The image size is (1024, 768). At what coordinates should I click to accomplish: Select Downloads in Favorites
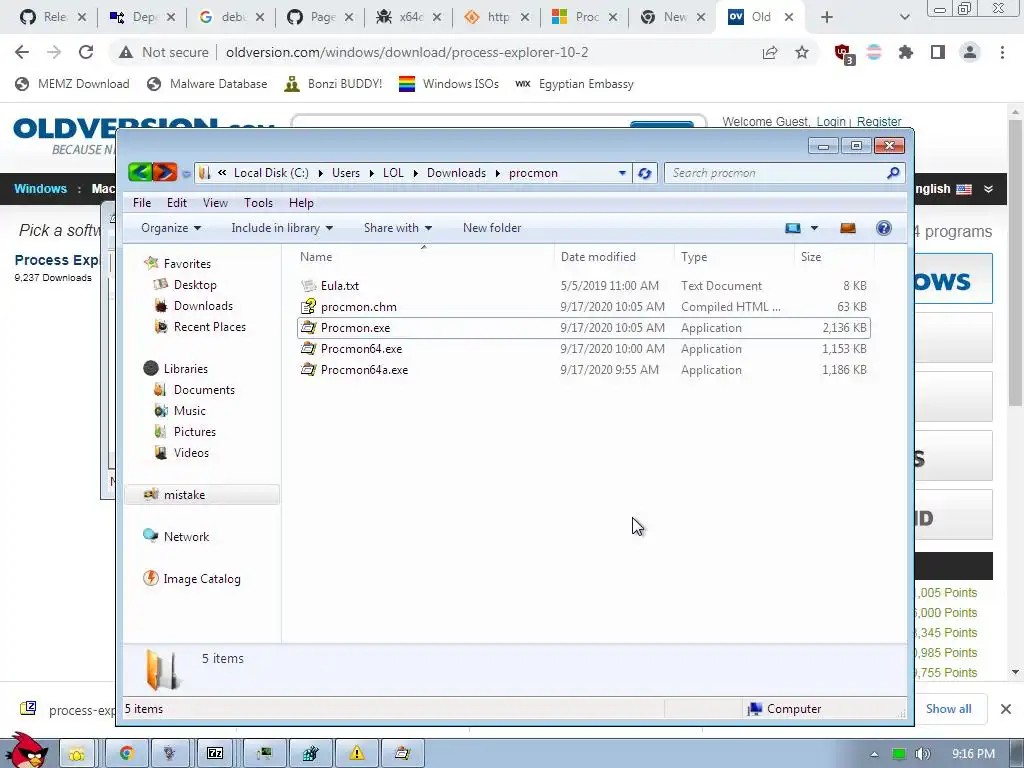click(x=203, y=306)
